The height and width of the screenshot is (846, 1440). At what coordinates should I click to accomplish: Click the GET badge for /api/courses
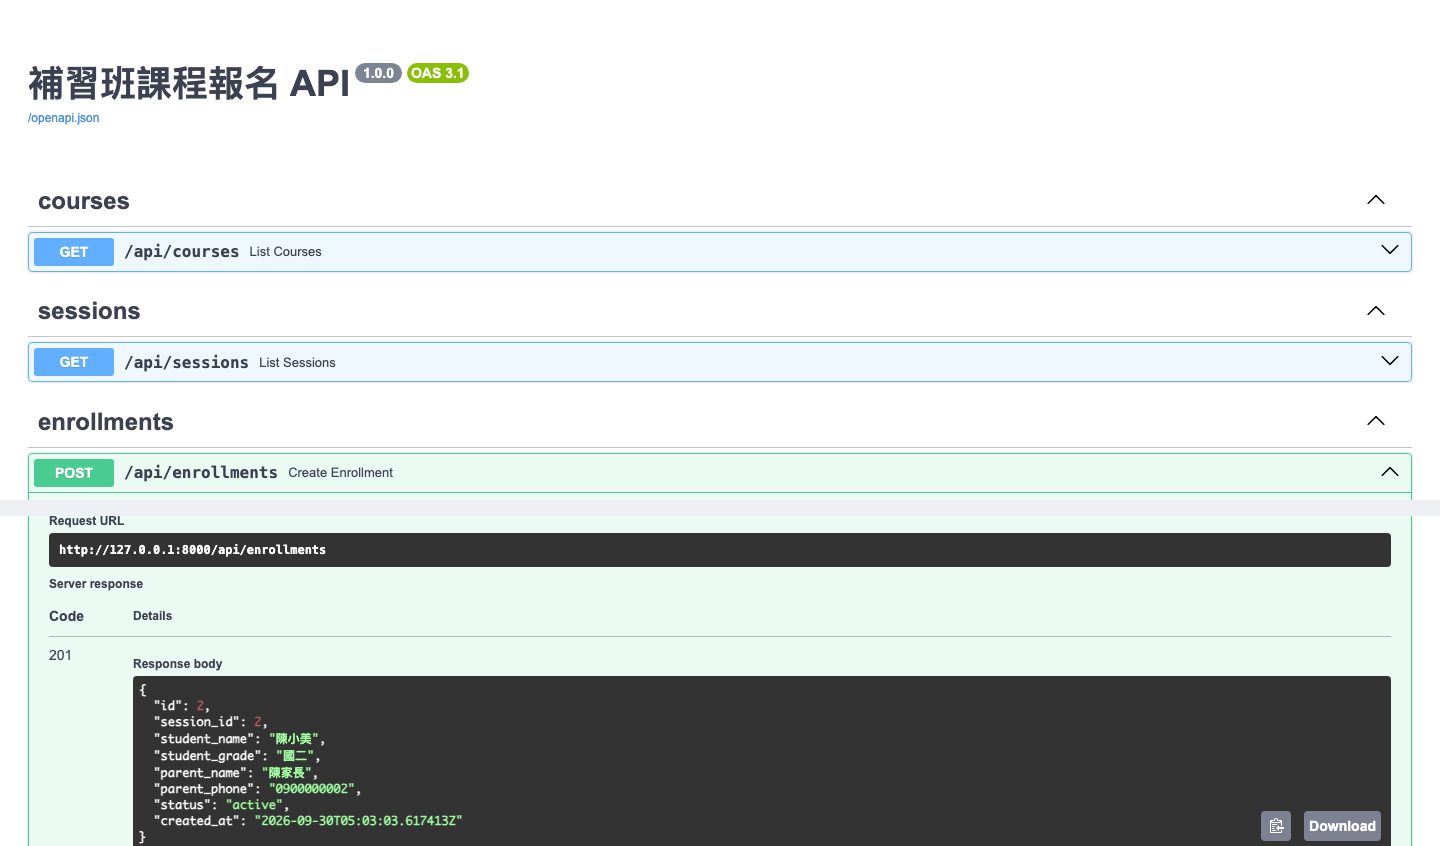tap(74, 252)
